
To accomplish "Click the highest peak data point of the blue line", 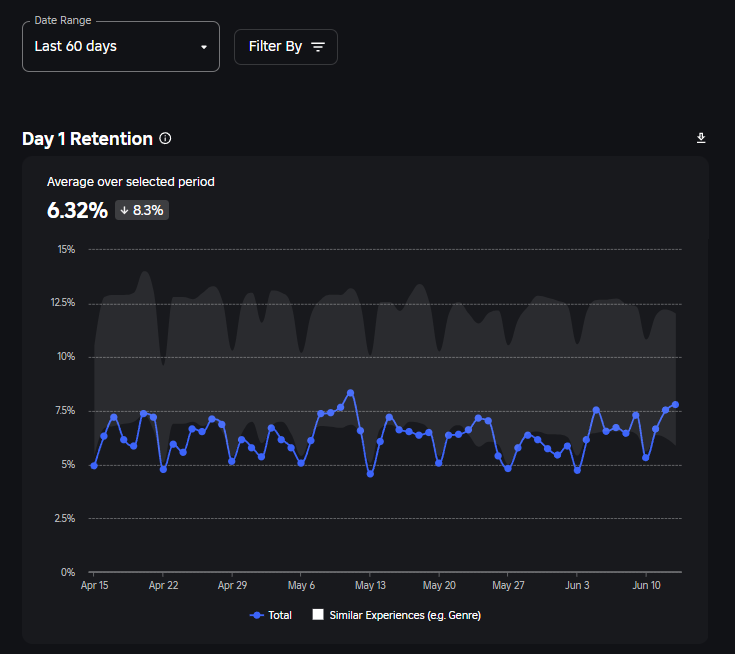I will coord(350,393).
